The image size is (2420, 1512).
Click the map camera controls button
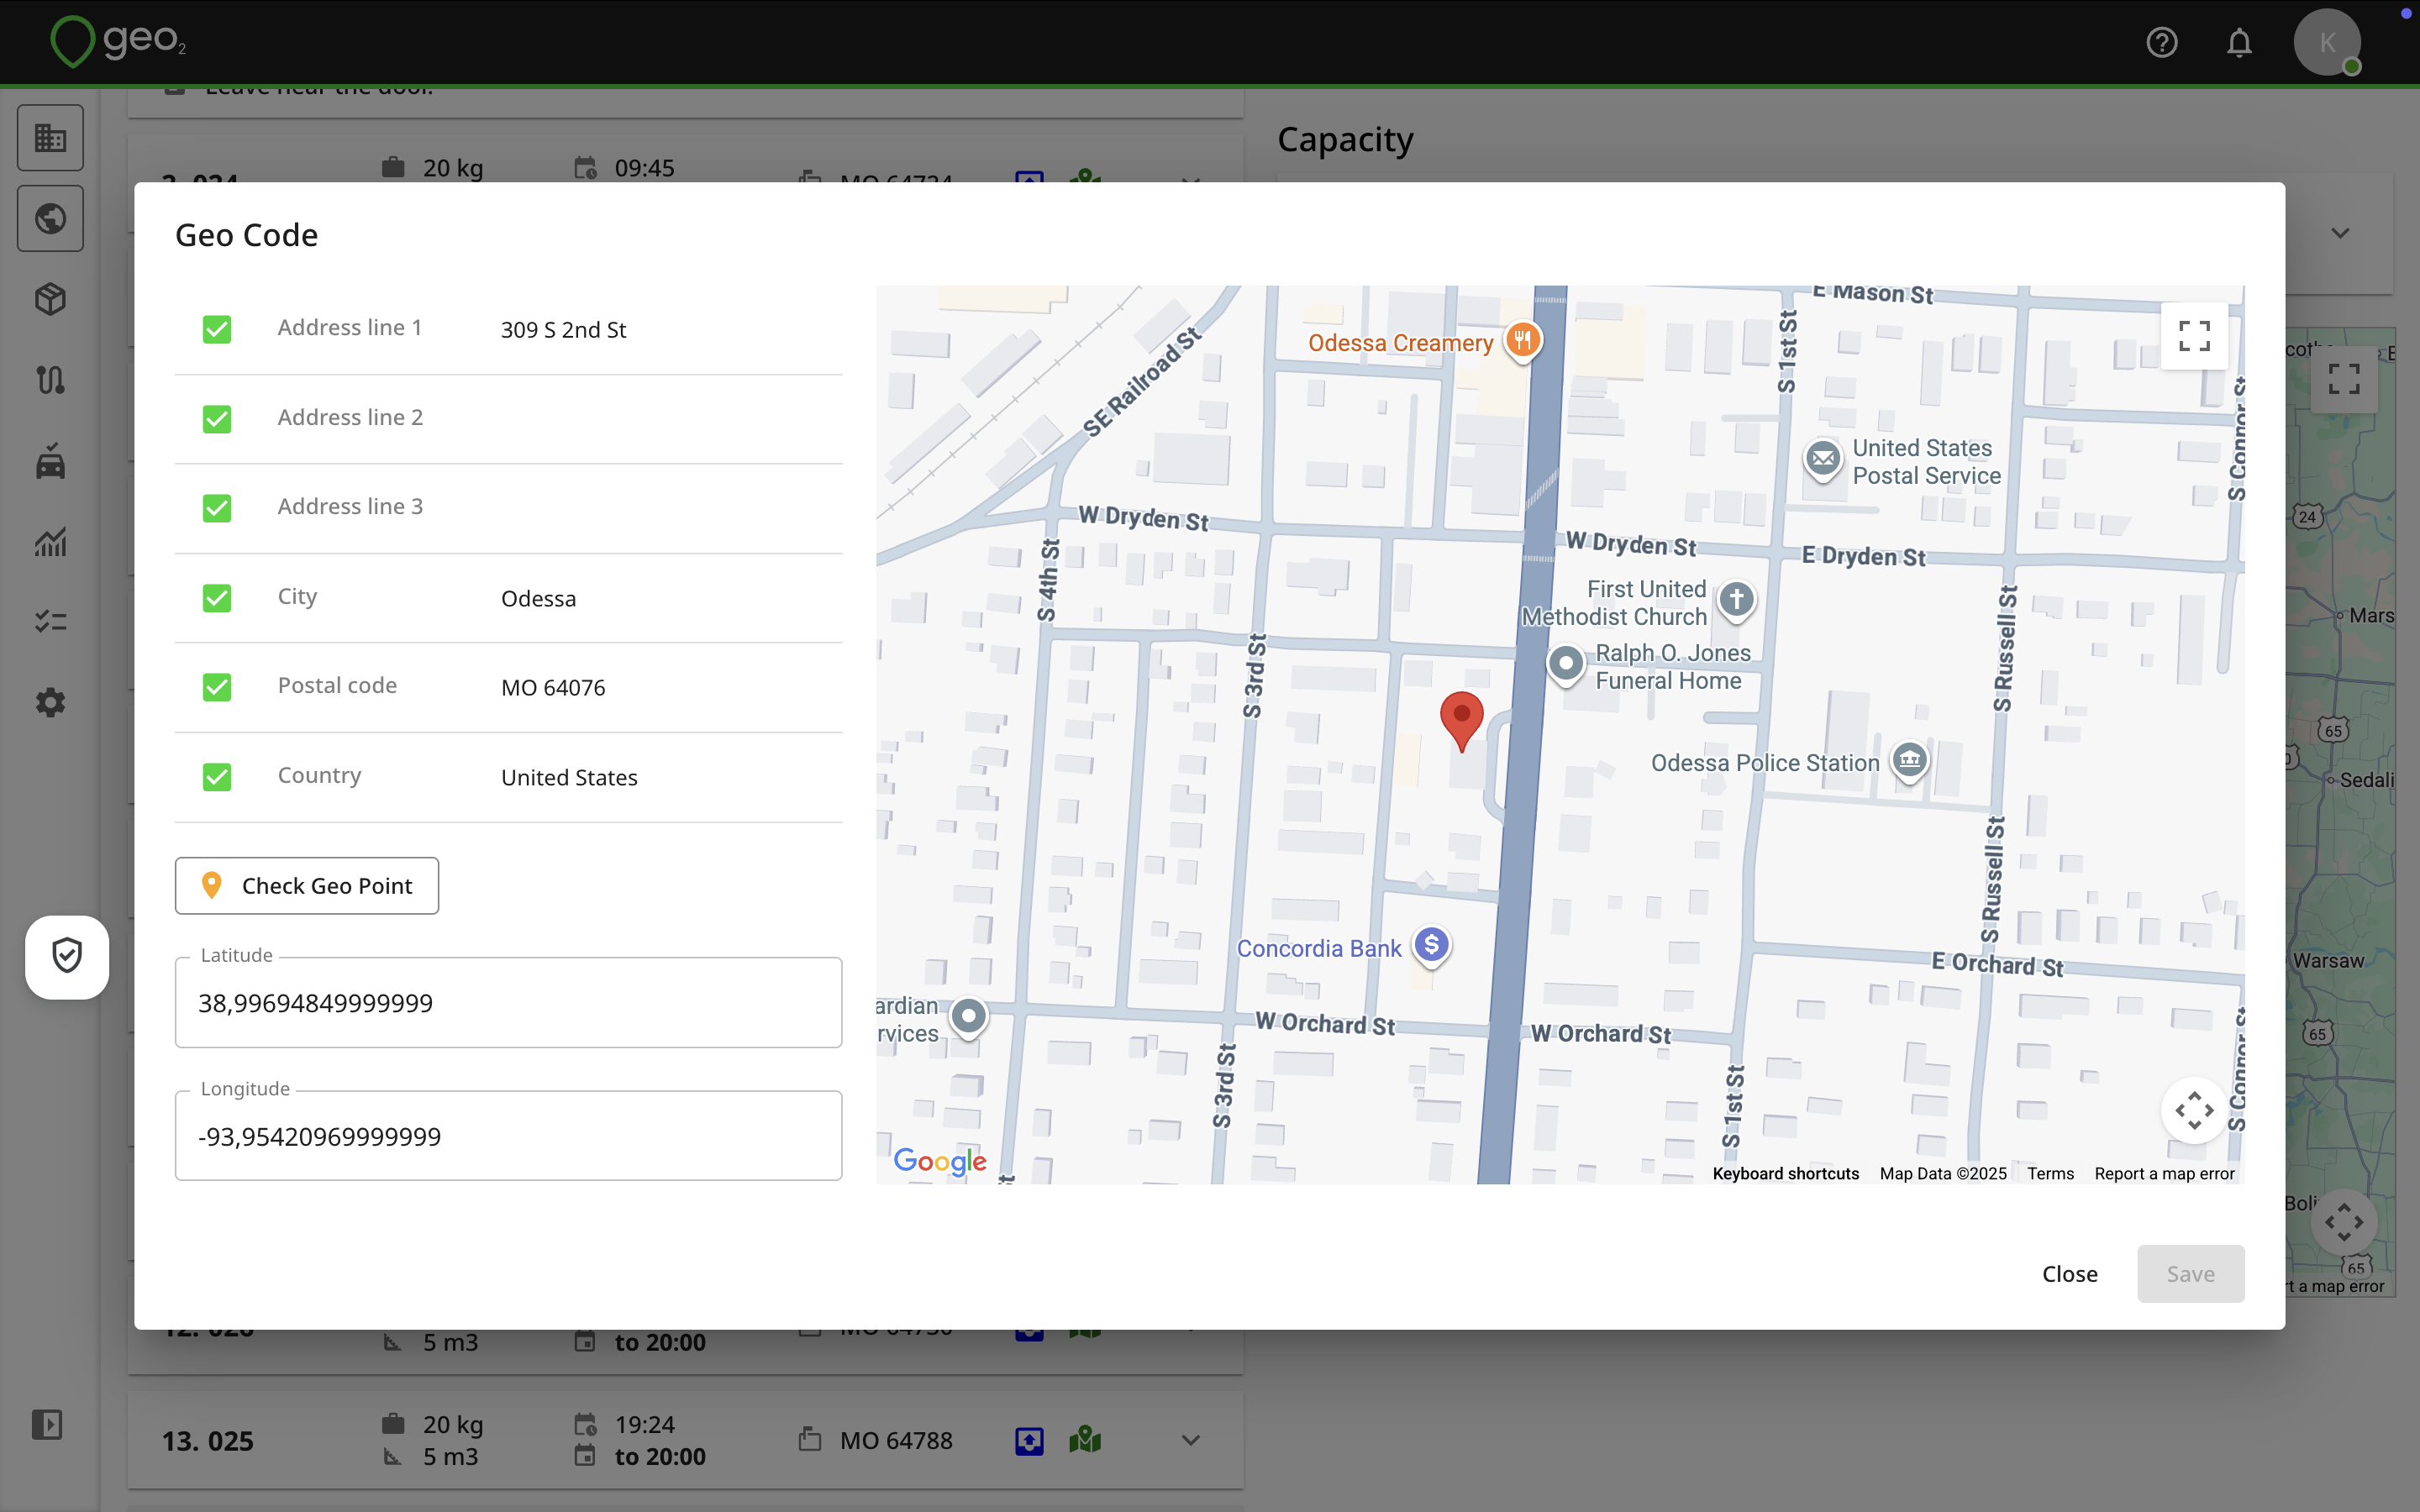coord(2194,1110)
